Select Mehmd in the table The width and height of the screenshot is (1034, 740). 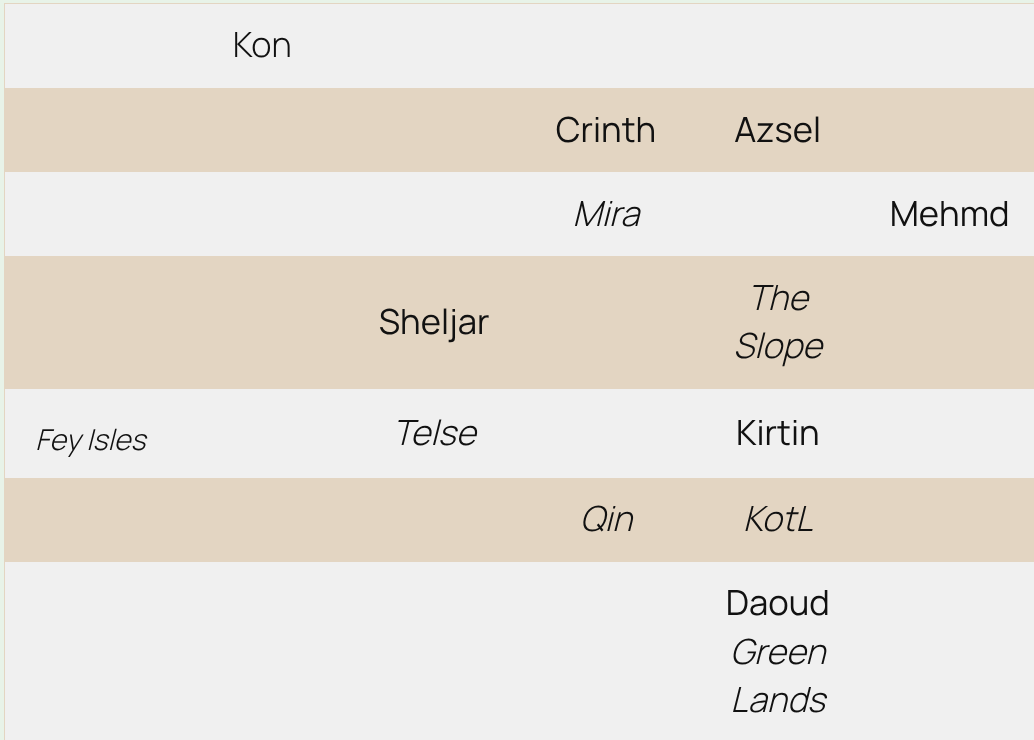[948, 214]
